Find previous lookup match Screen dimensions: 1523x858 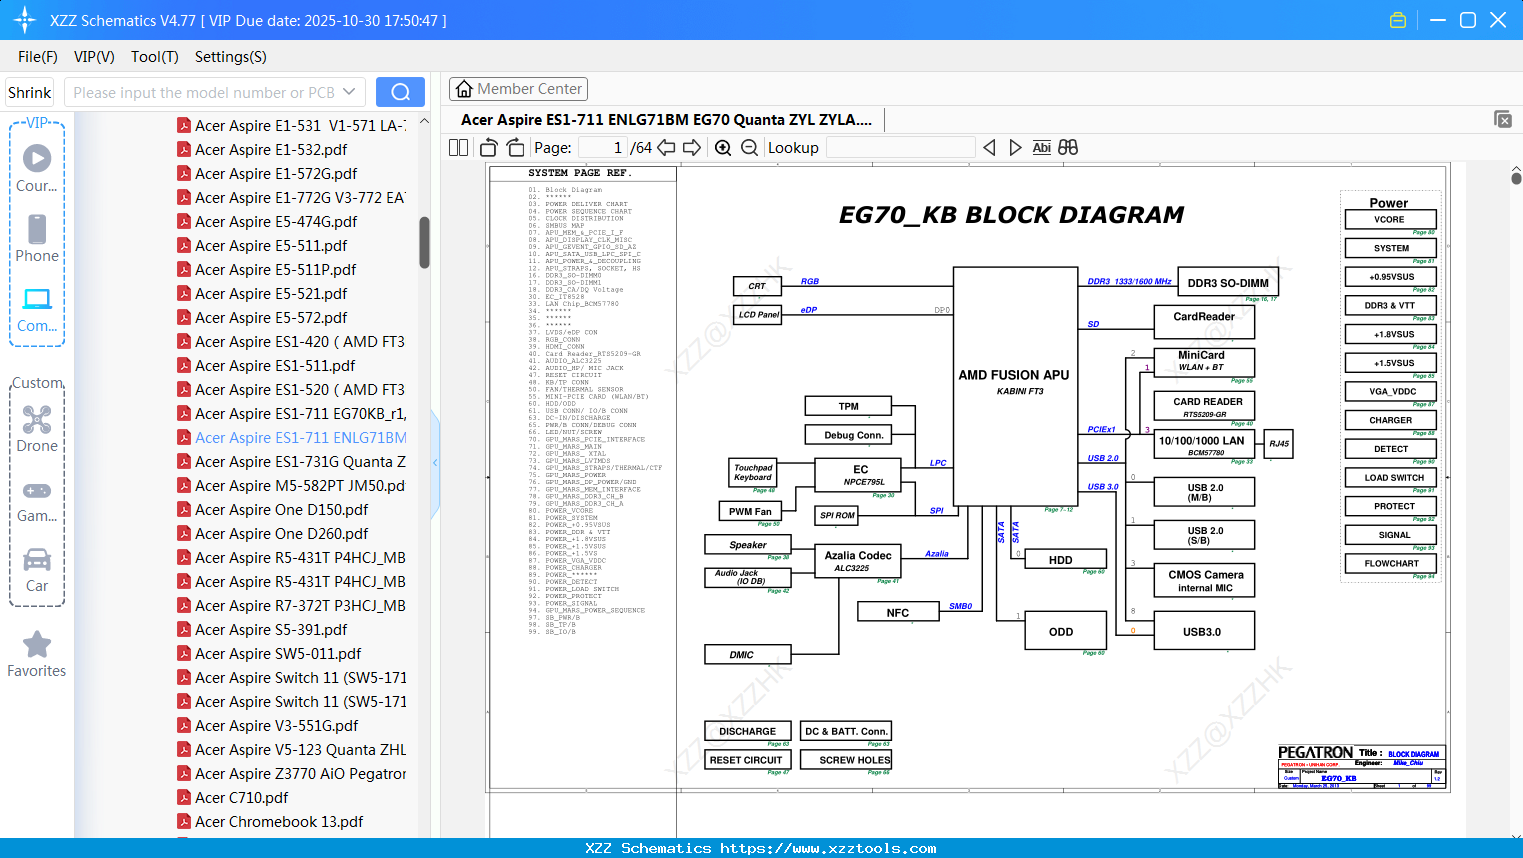click(989, 147)
